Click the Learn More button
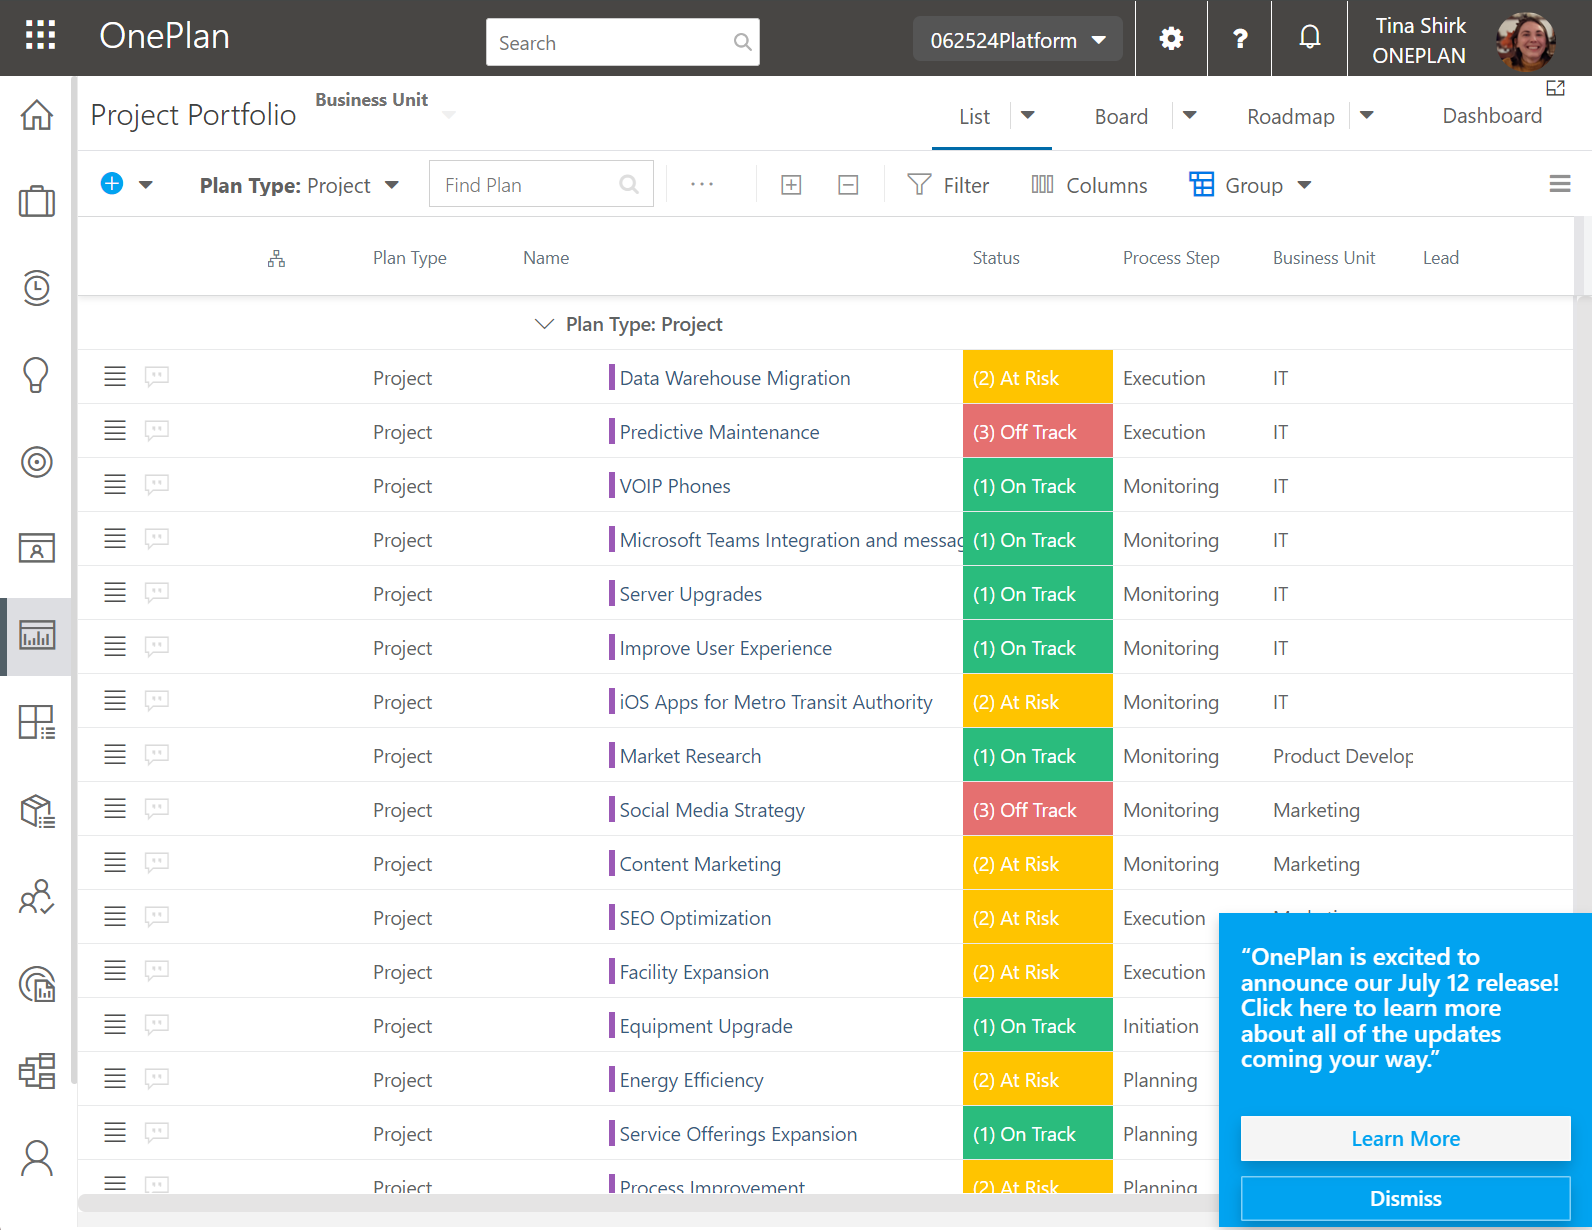This screenshot has height=1230, width=1592. (x=1405, y=1139)
